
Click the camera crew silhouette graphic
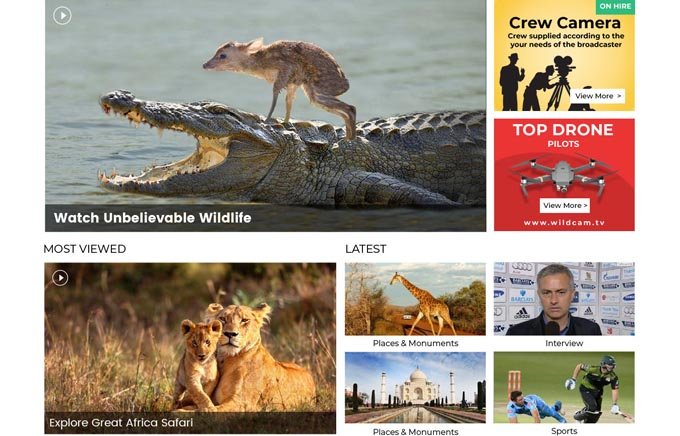538,82
